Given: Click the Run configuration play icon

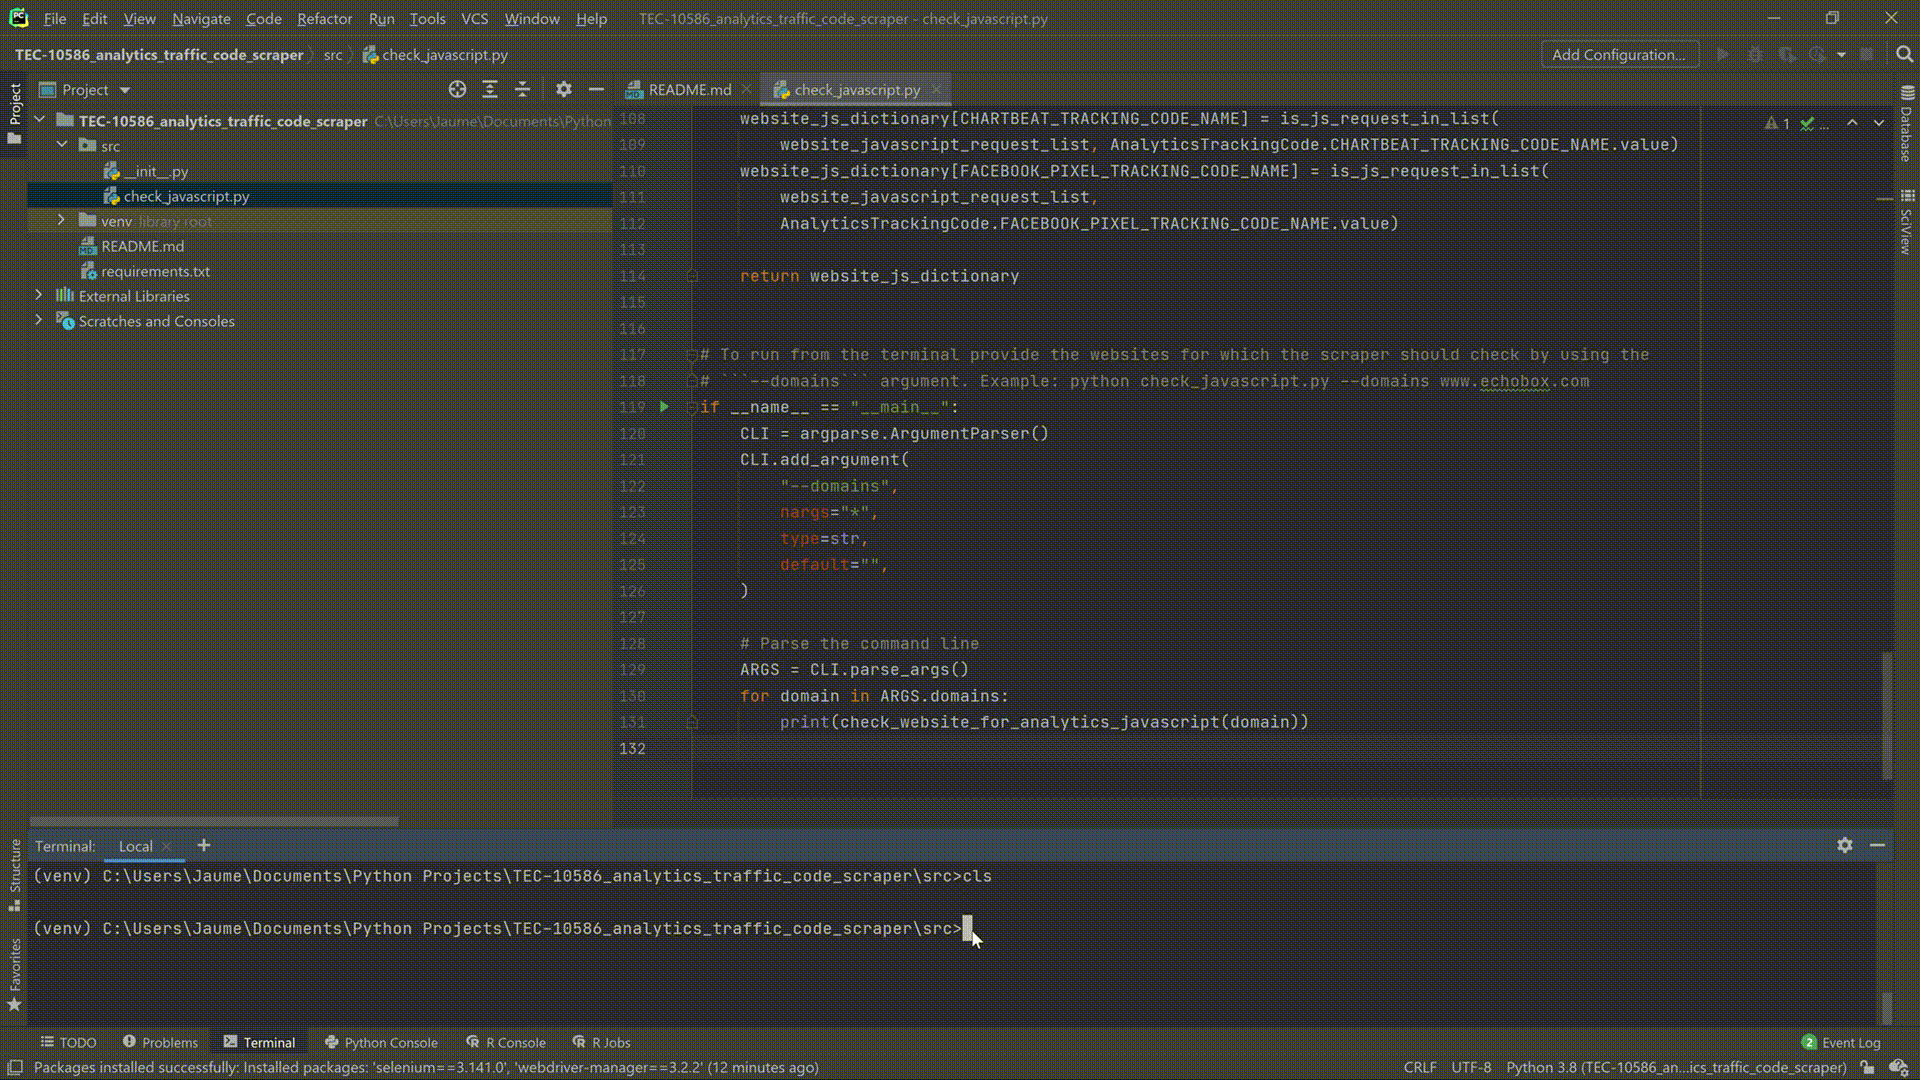Looking at the screenshot, I should (x=1722, y=54).
